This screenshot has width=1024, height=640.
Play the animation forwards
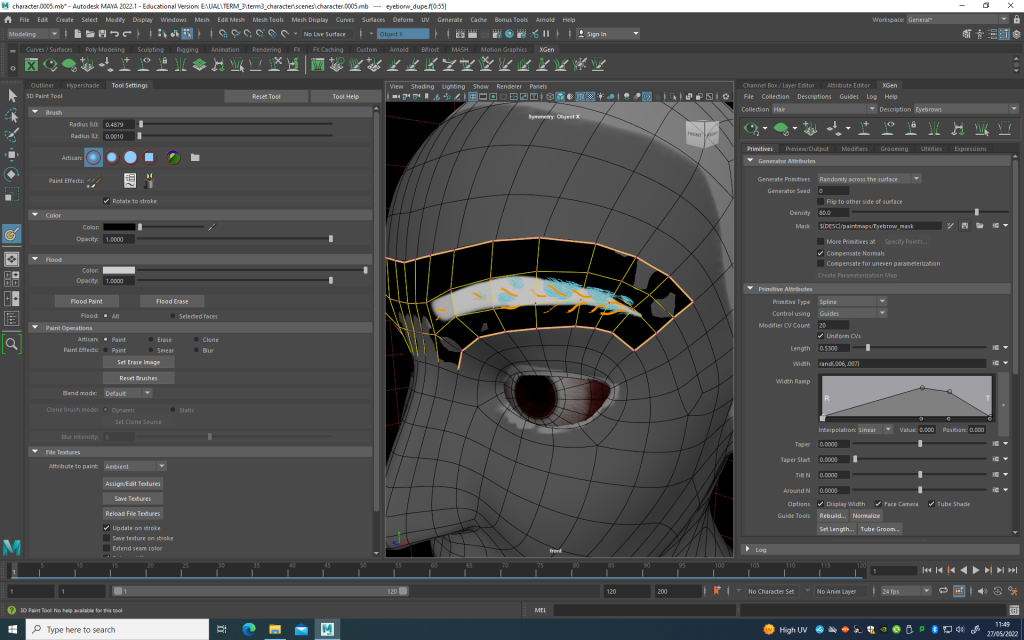click(x=976, y=570)
